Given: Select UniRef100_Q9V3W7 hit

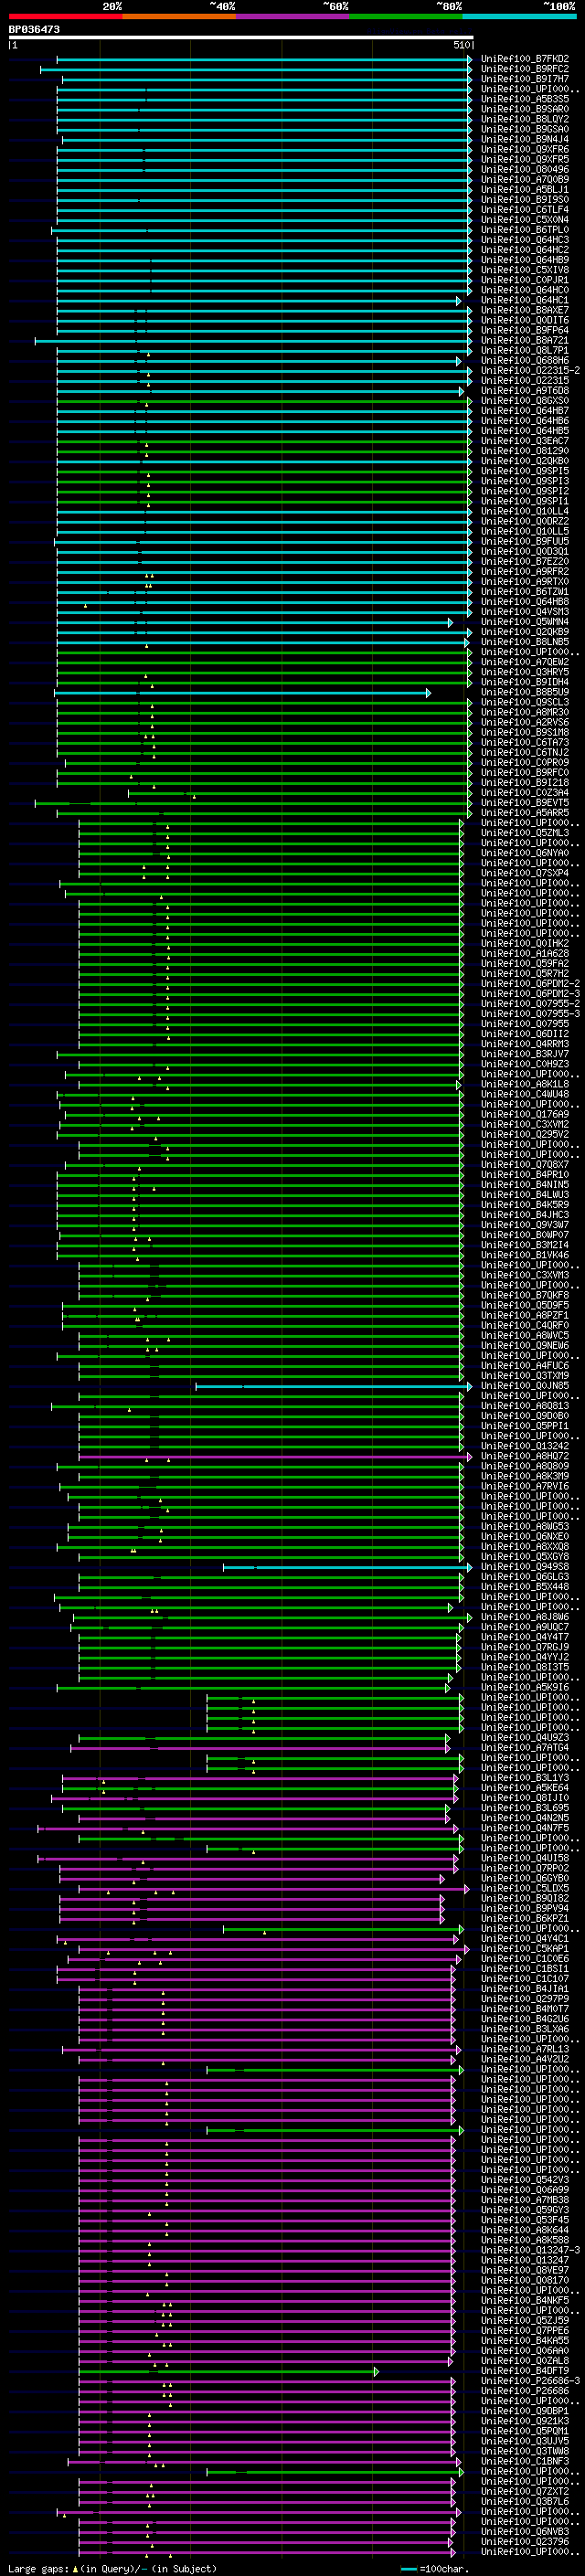Looking at the screenshot, I should tap(525, 1225).
